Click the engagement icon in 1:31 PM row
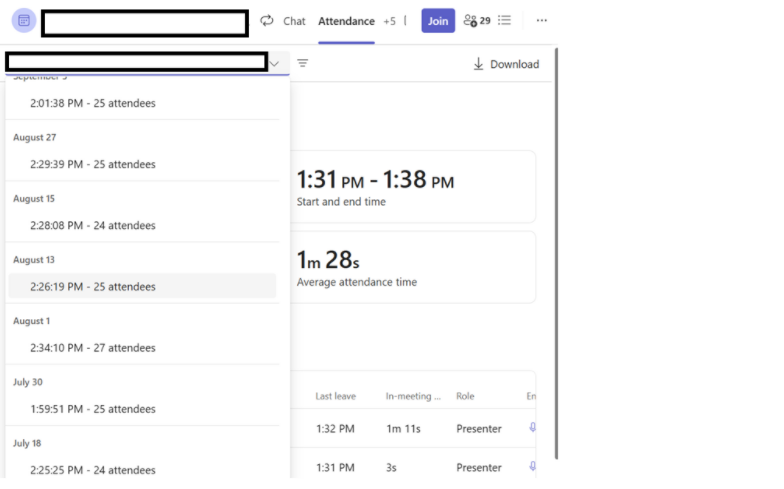Image resolution: width=784 pixels, height=489 pixels. (x=532, y=466)
